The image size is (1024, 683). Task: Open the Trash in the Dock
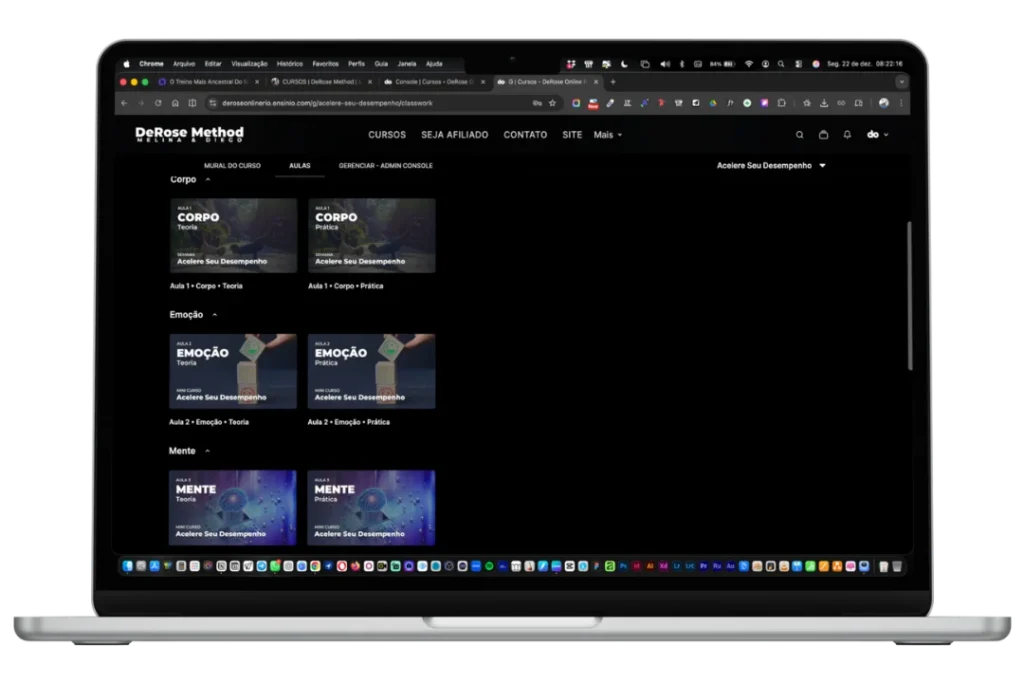click(x=897, y=566)
